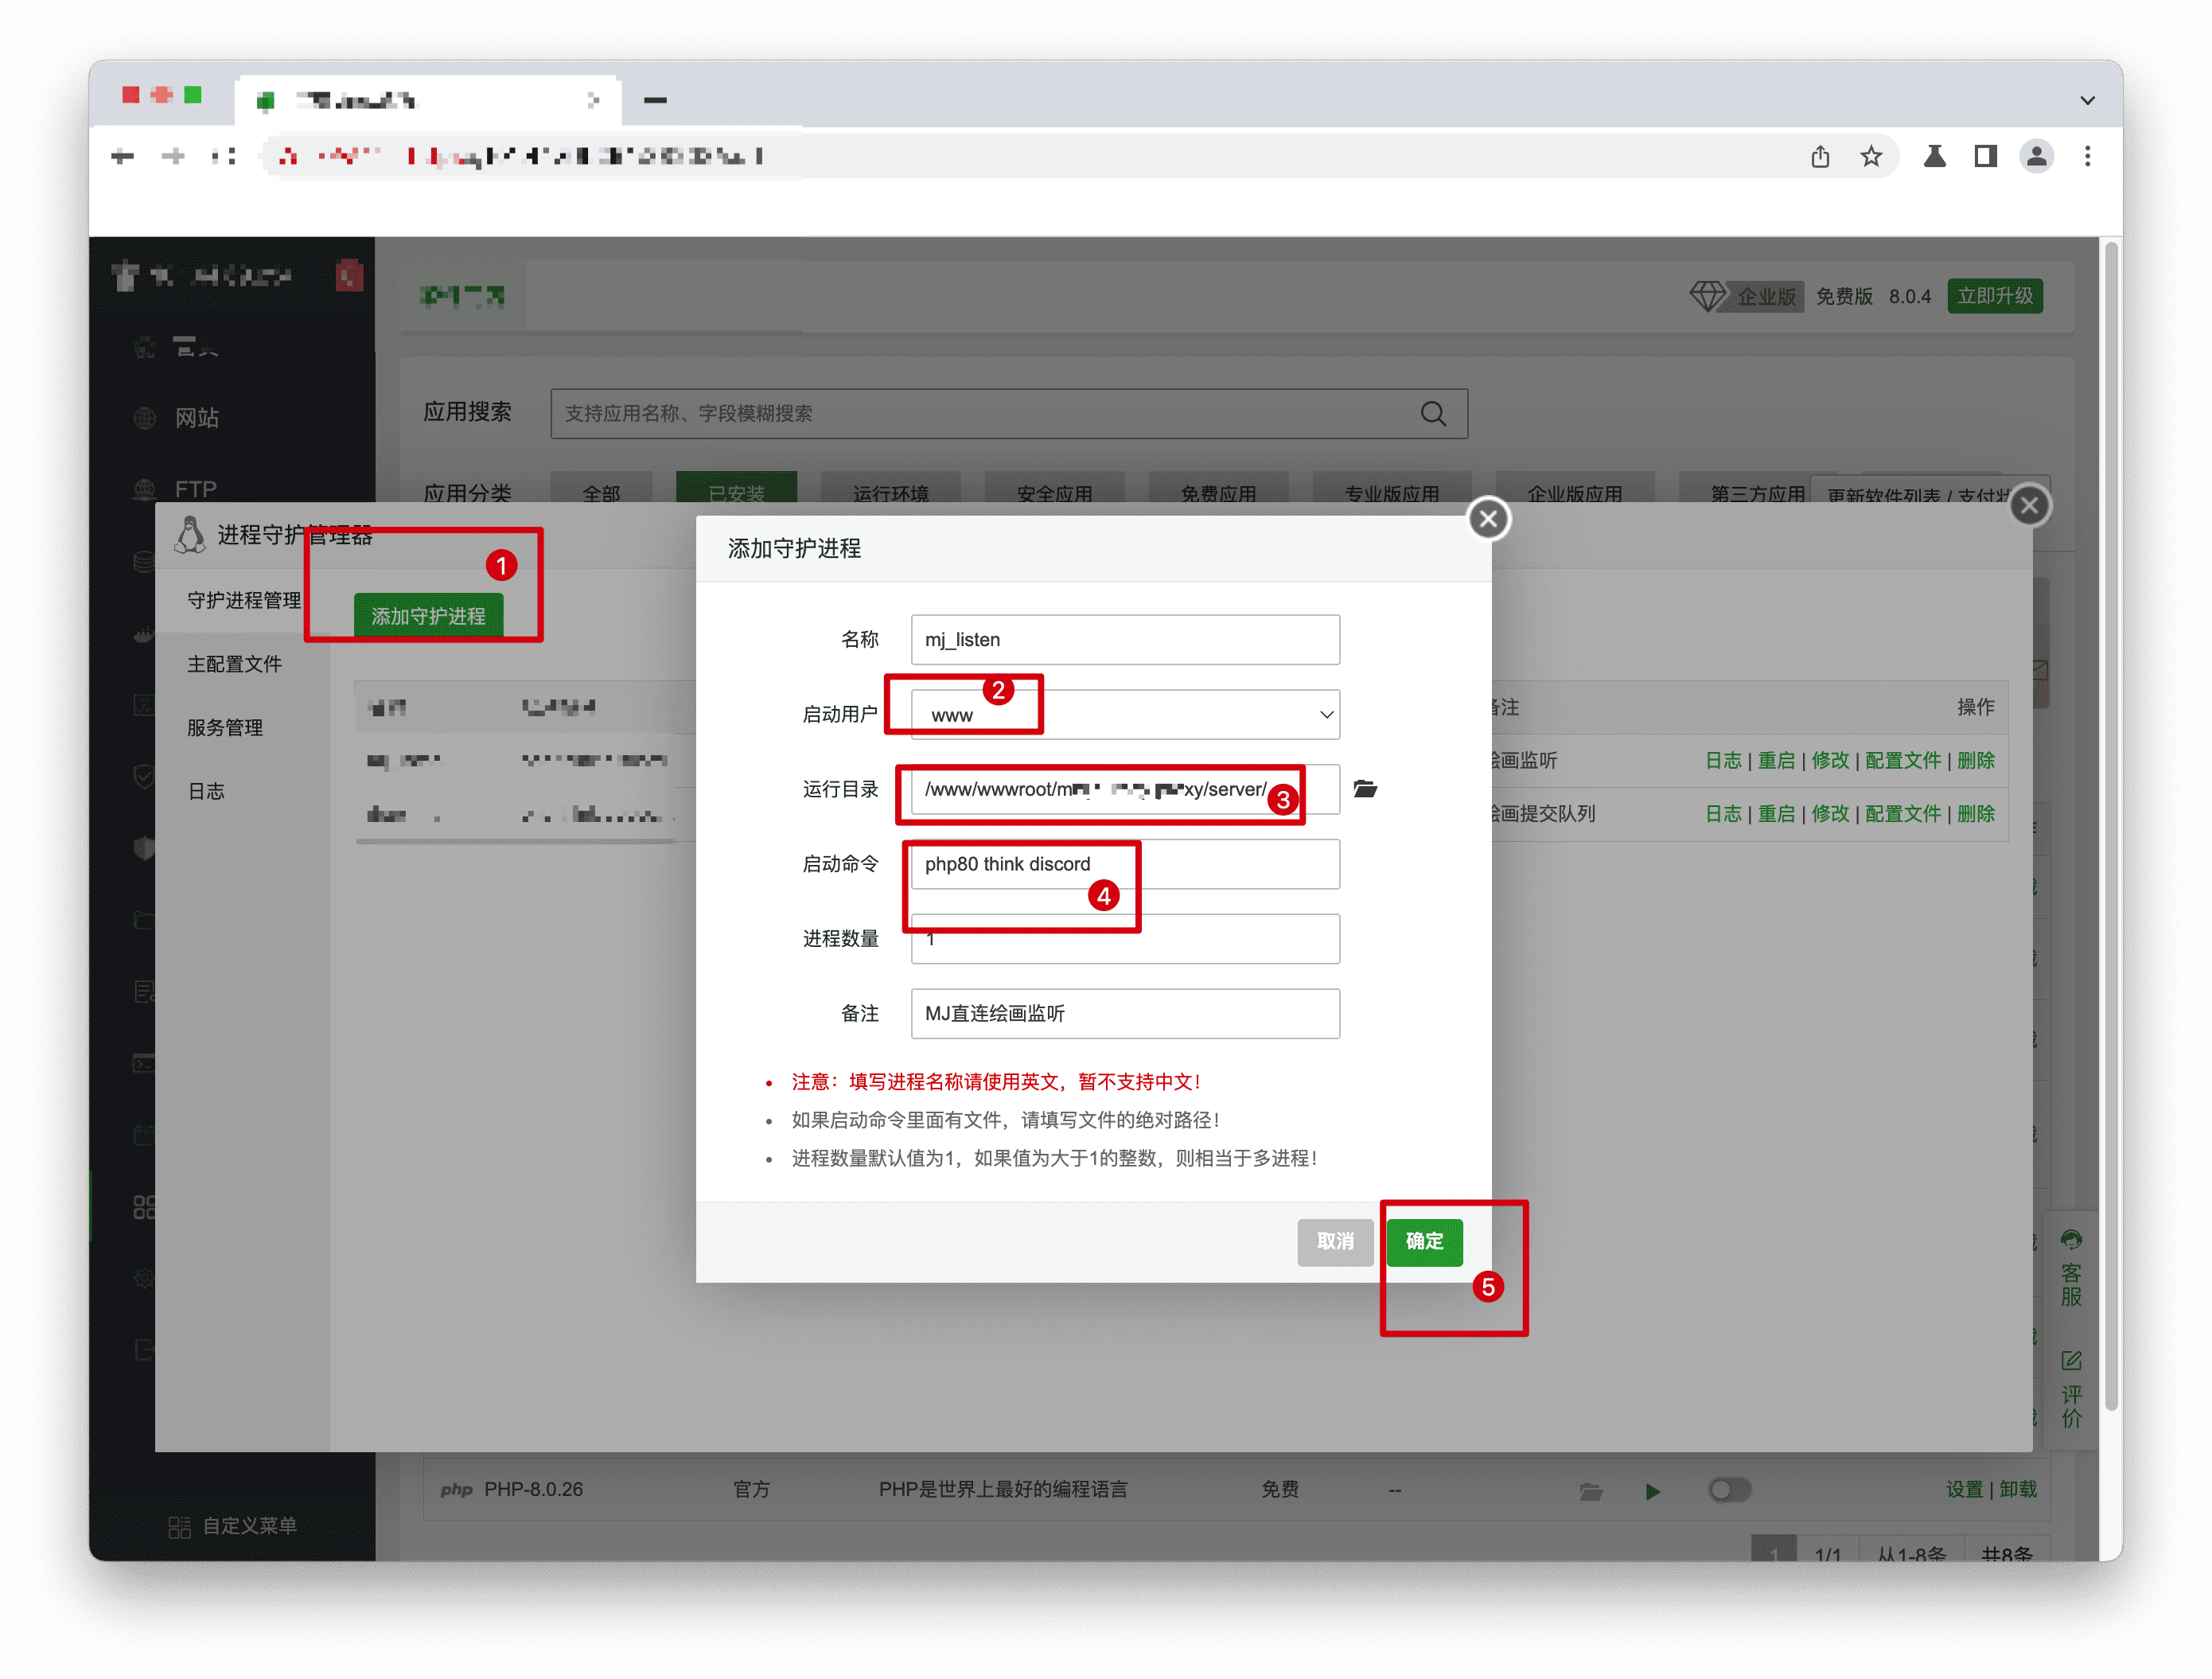Click 进程数量 input field
The height and width of the screenshot is (1679, 2212).
[1125, 939]
